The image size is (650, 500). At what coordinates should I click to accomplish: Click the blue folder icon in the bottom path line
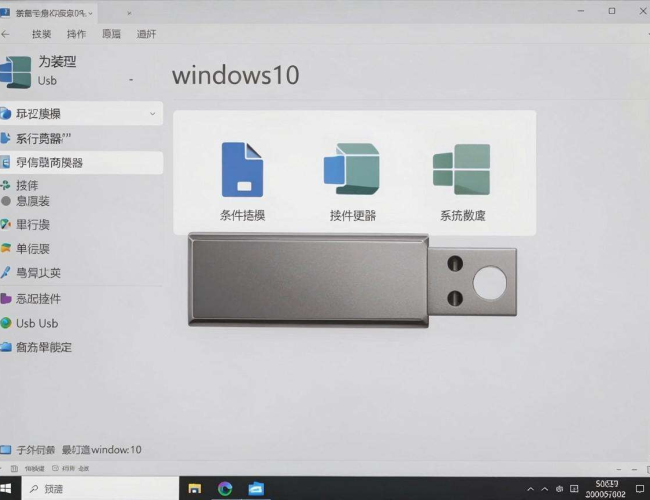point(5,449)
